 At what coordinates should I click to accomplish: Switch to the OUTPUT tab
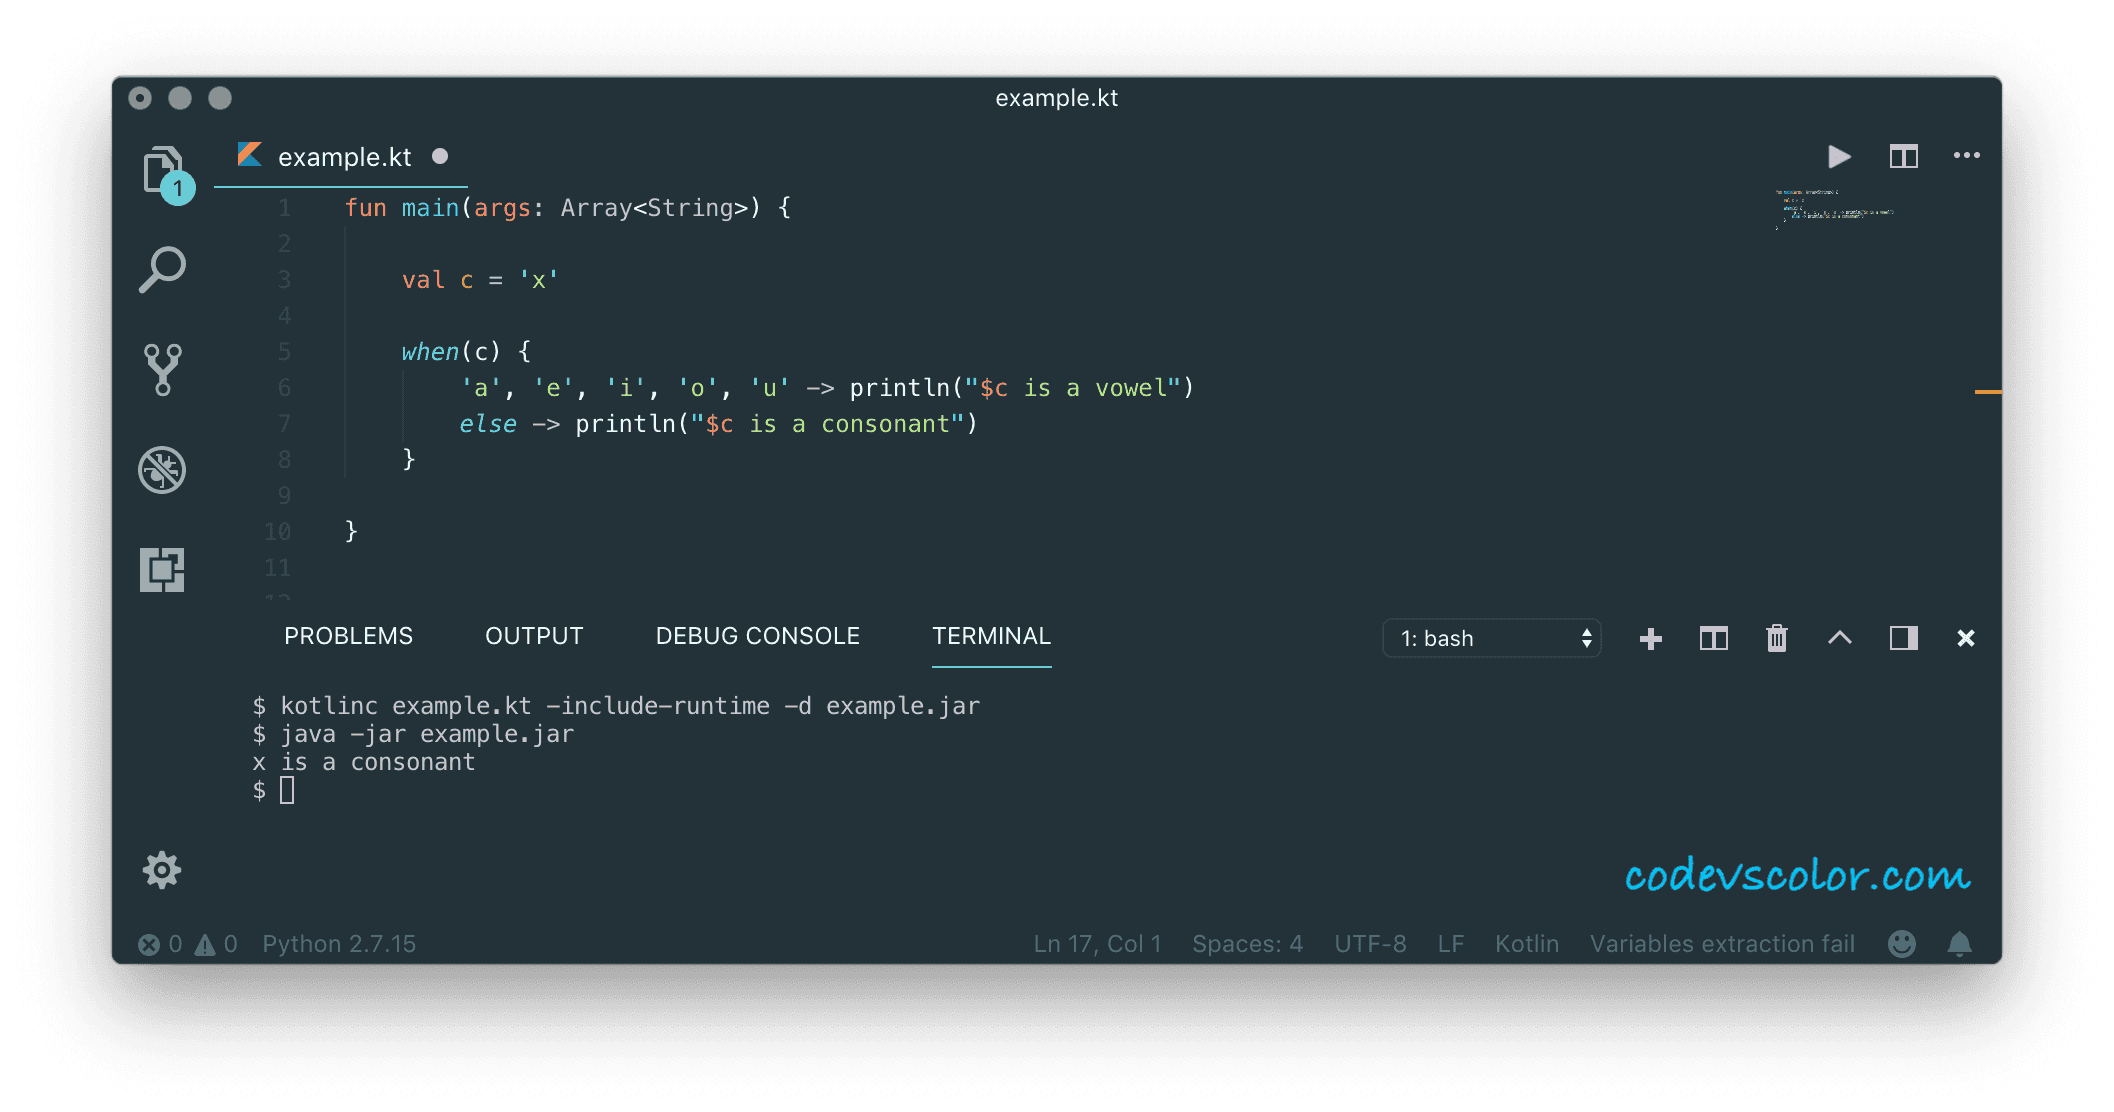pyautogui.click(x=534, y=636)
